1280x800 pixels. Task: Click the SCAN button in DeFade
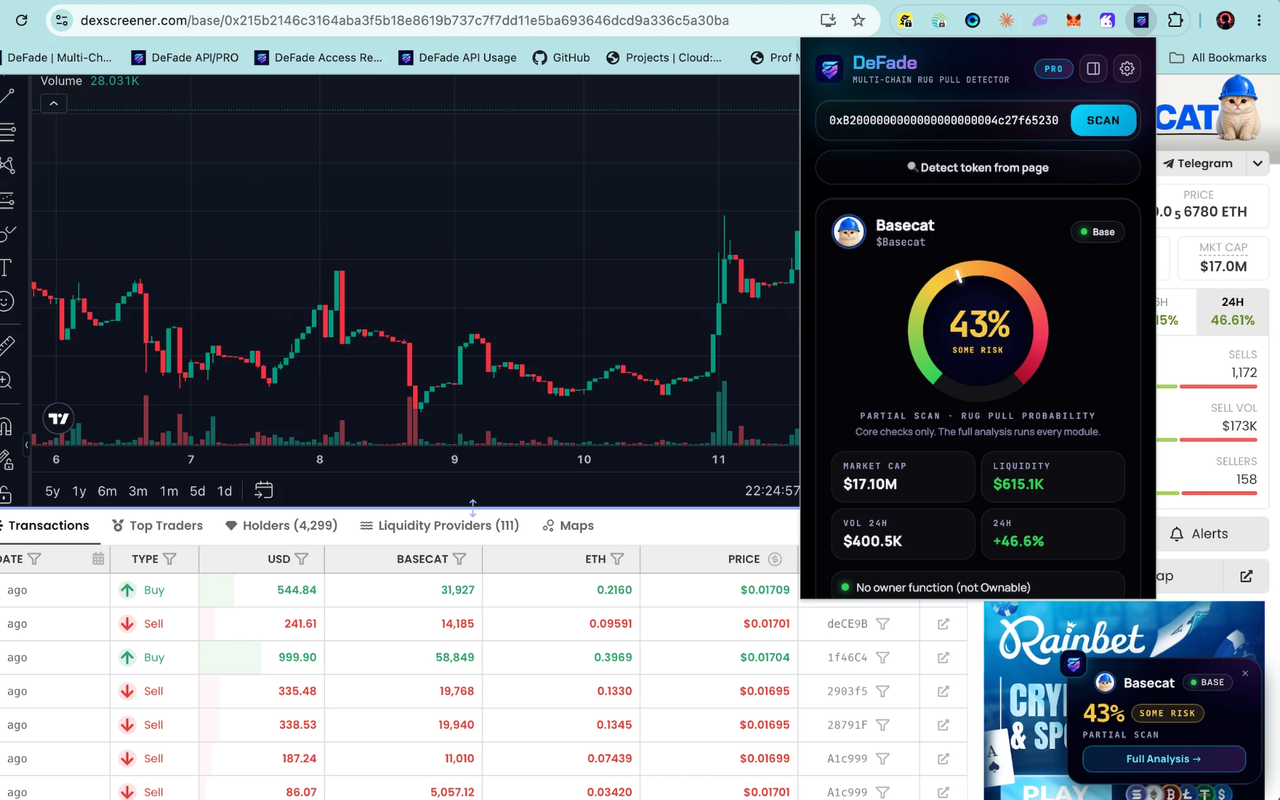[1103, 120]
